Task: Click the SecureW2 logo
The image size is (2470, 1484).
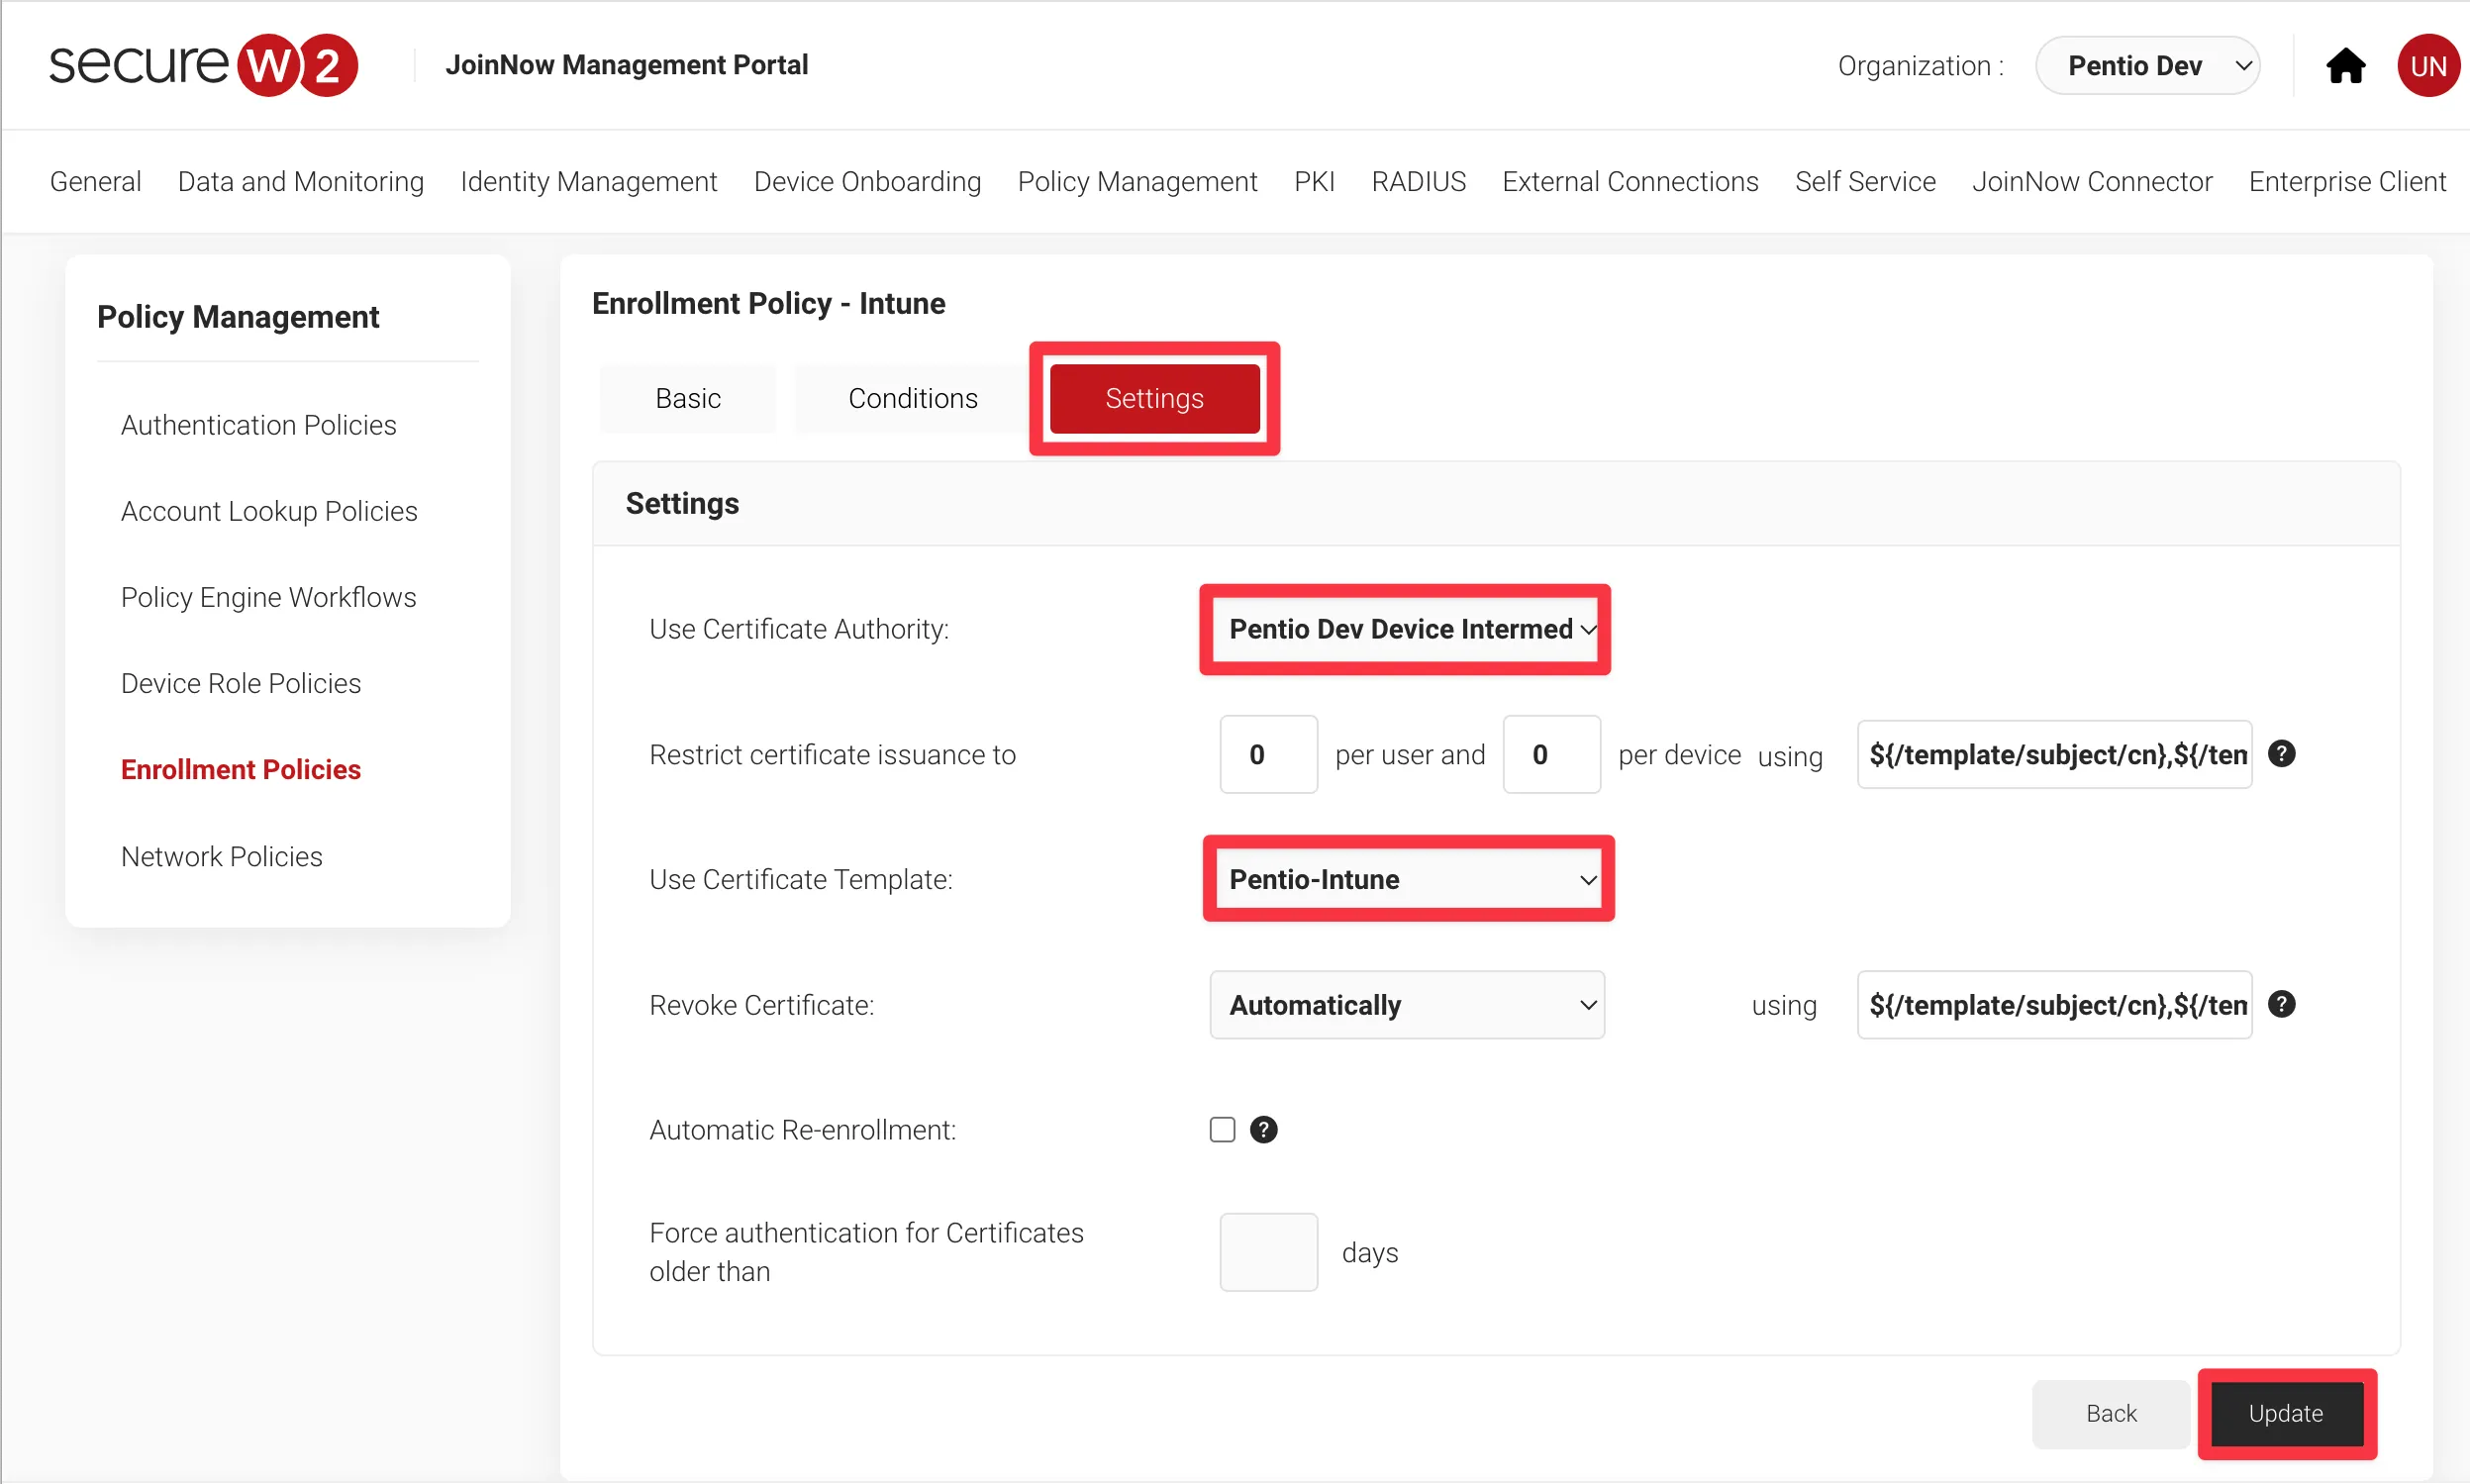Action: tap(203, 65)
